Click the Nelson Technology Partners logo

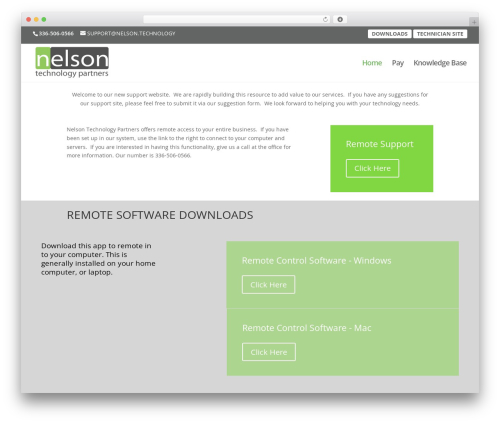click(x=72, y=62)
